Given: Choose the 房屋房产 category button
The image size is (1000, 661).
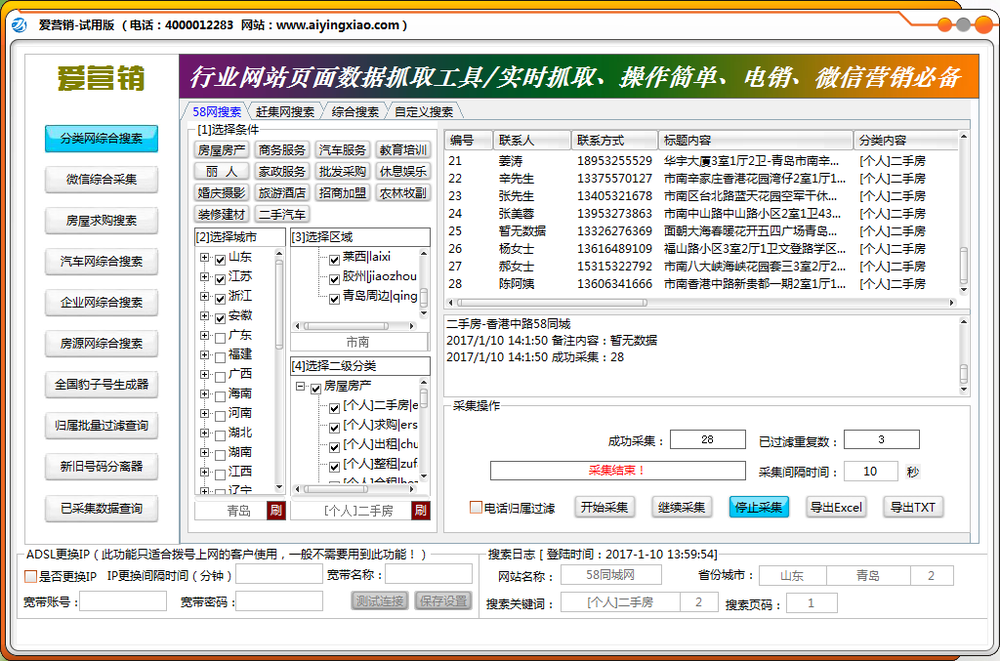Looking at the screenshot, I should coord(221,150).
